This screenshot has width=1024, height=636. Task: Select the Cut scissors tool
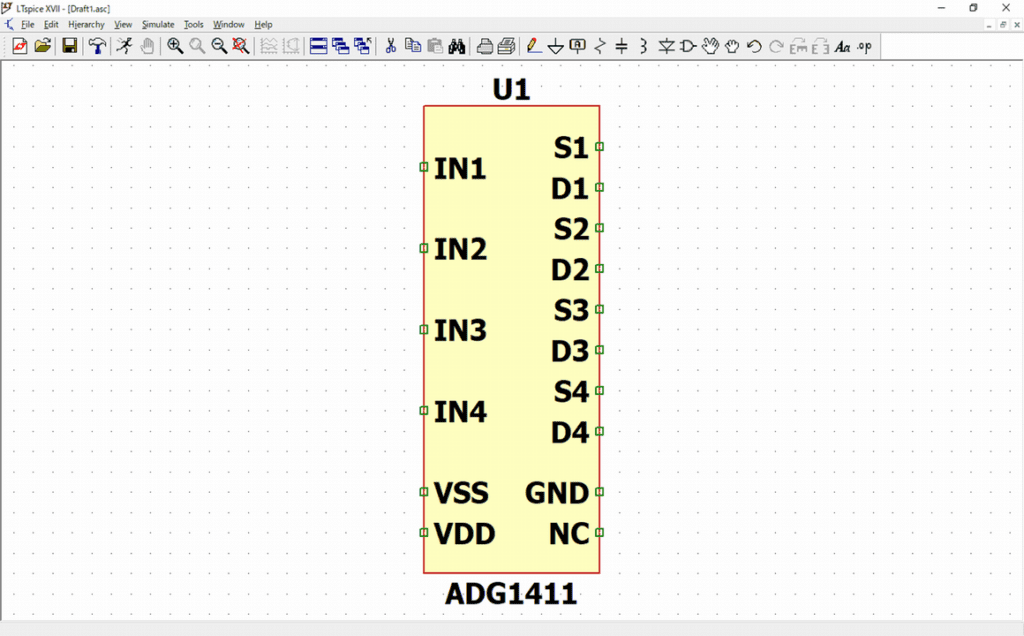point(391,46)
